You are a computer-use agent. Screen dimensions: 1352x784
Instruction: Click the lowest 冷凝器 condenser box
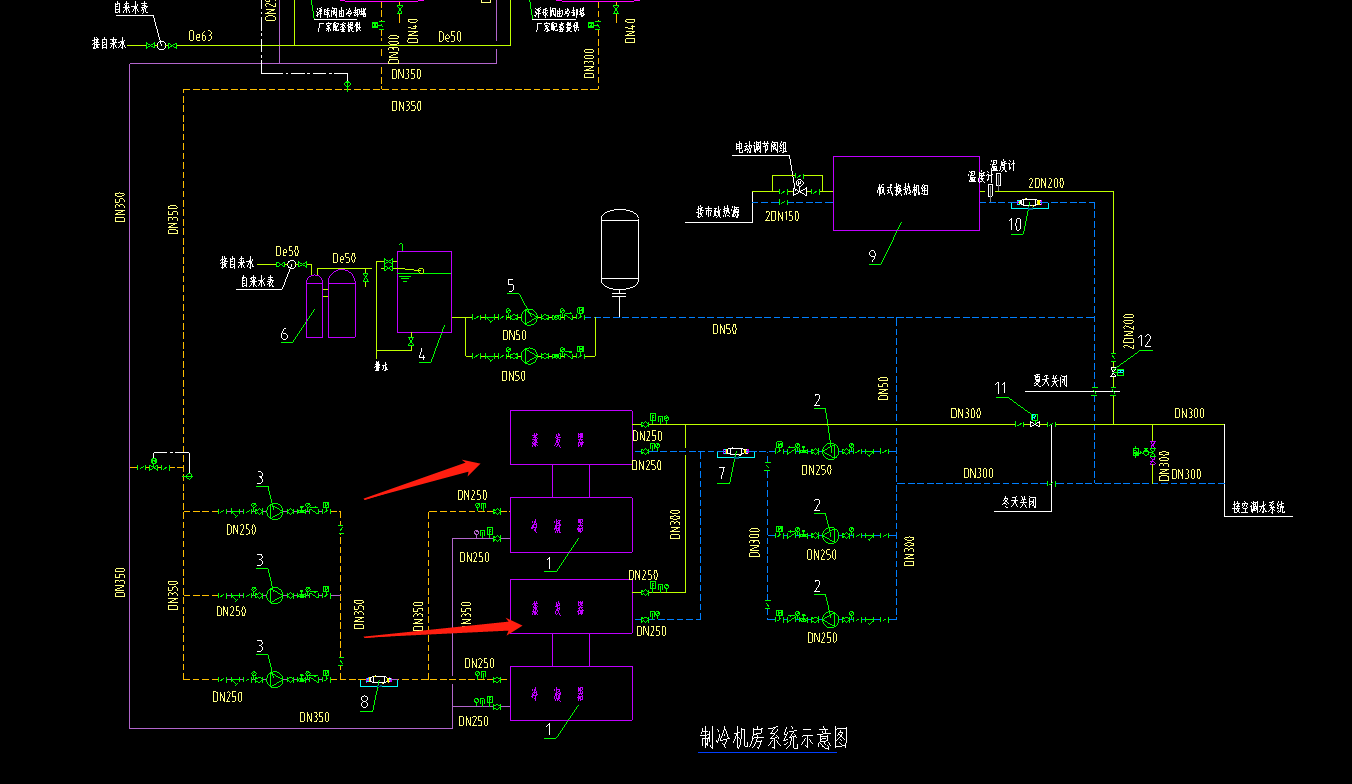(x=571, y=693)
